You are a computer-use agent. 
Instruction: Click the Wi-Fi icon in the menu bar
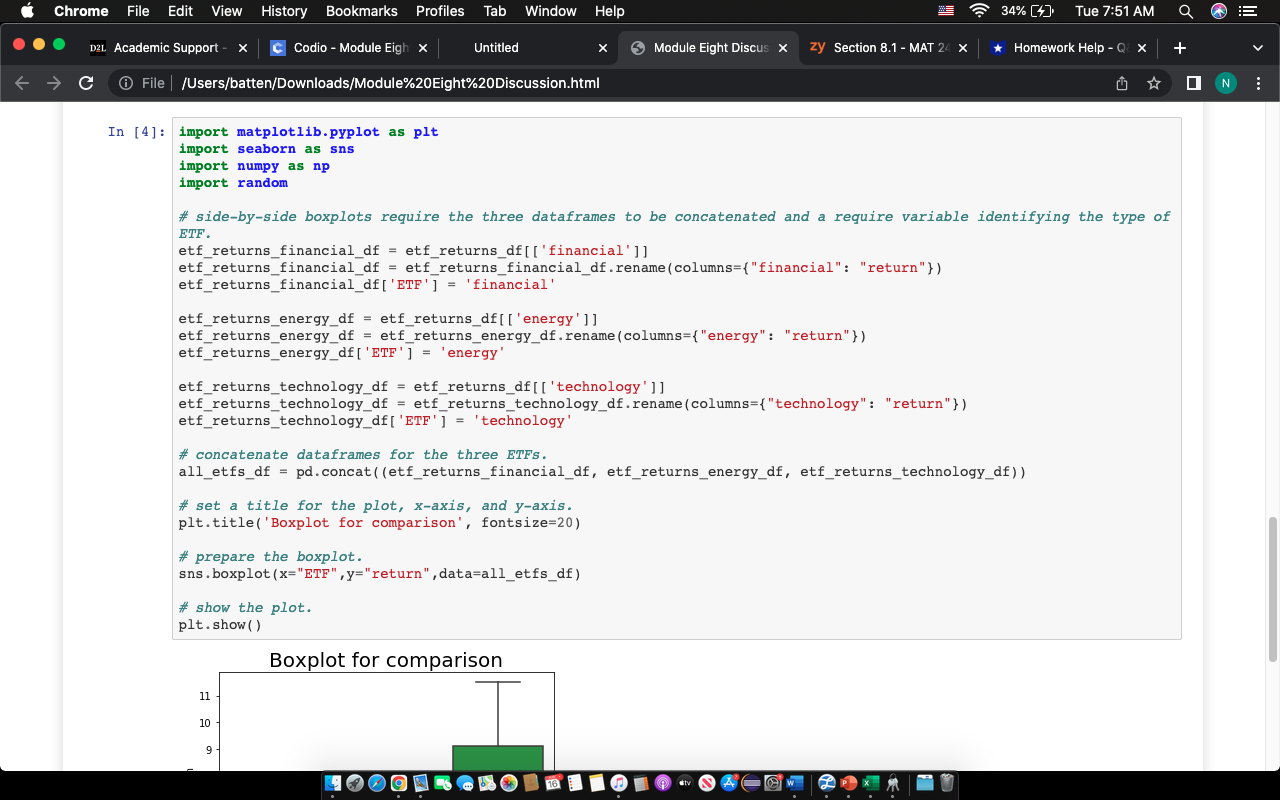coord(978,12)
